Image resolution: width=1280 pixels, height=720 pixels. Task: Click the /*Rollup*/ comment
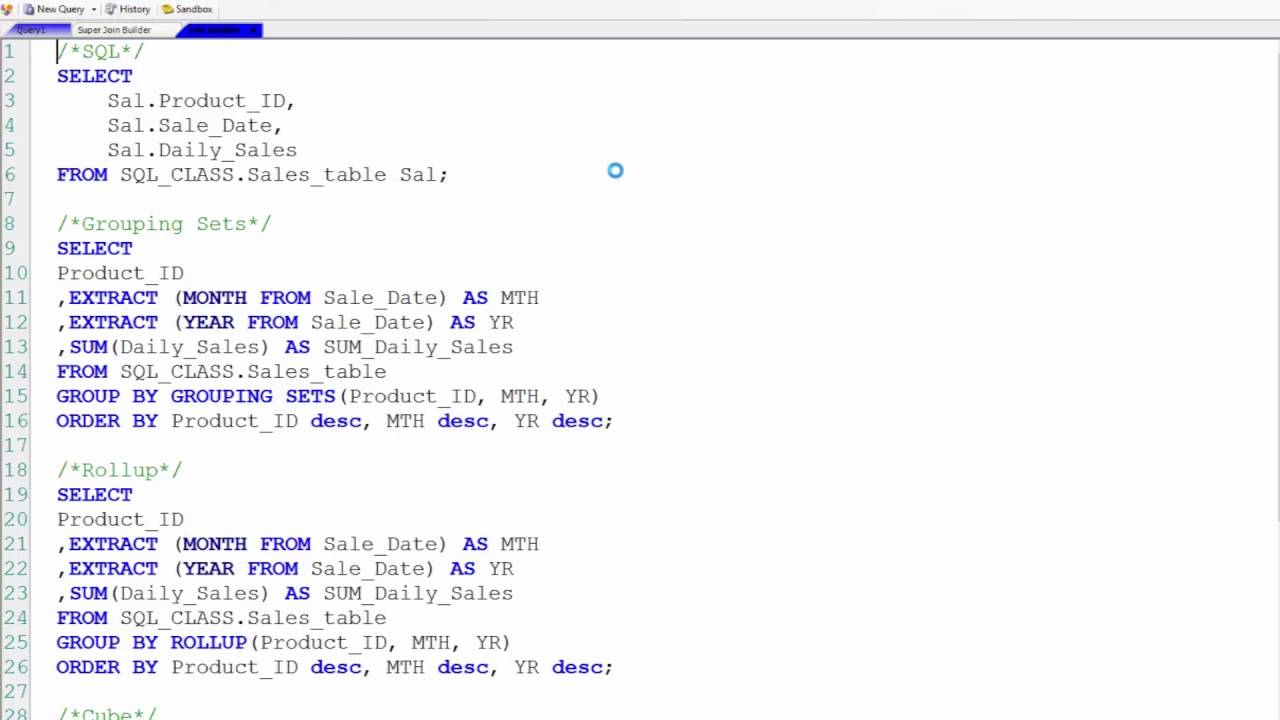click(119, 470)
